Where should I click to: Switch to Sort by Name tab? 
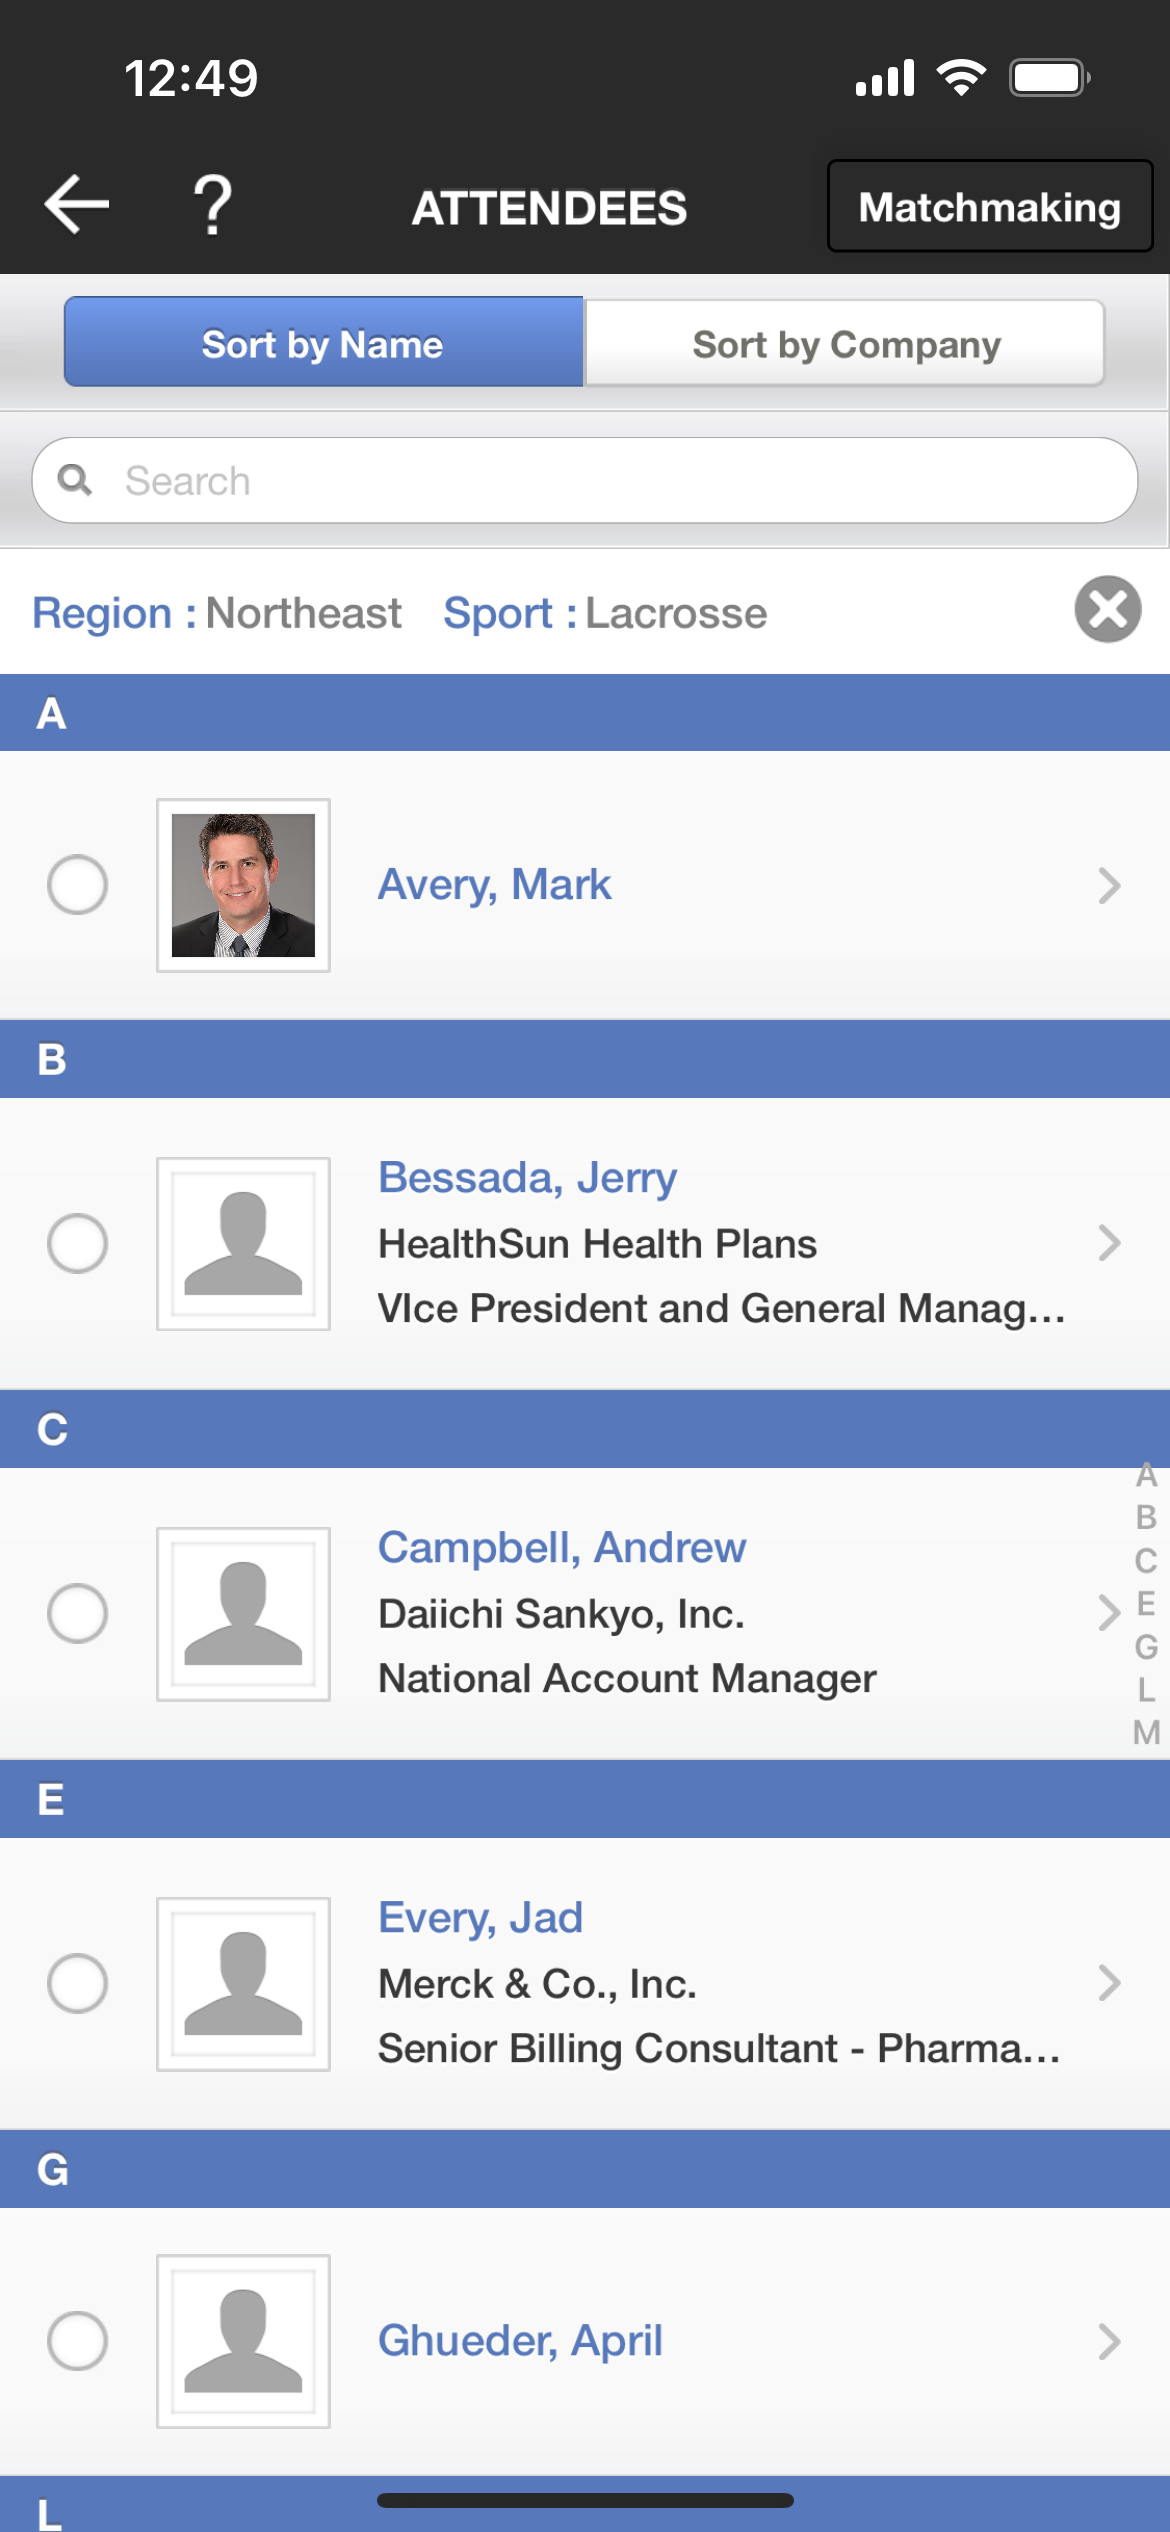[324, 342]
